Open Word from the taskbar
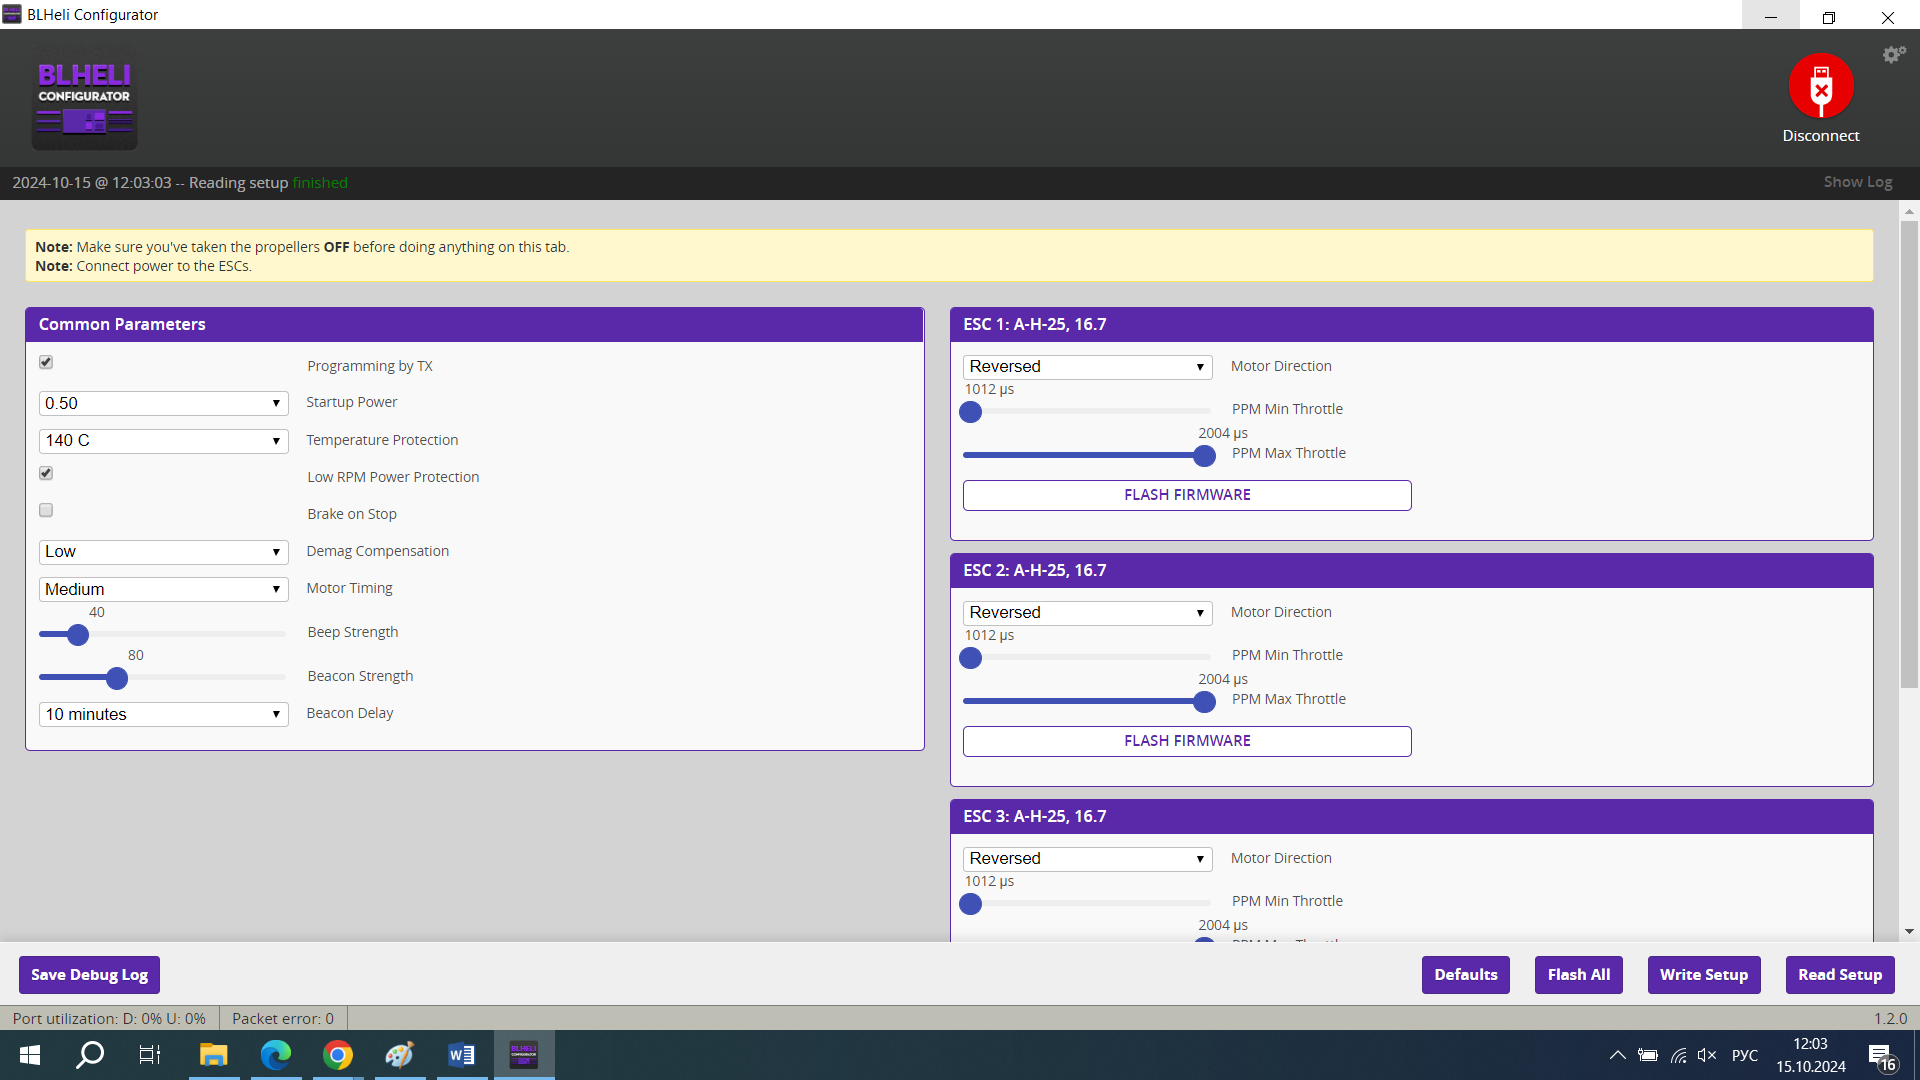1920x1080 pixels. click(x=461, y=1055)
